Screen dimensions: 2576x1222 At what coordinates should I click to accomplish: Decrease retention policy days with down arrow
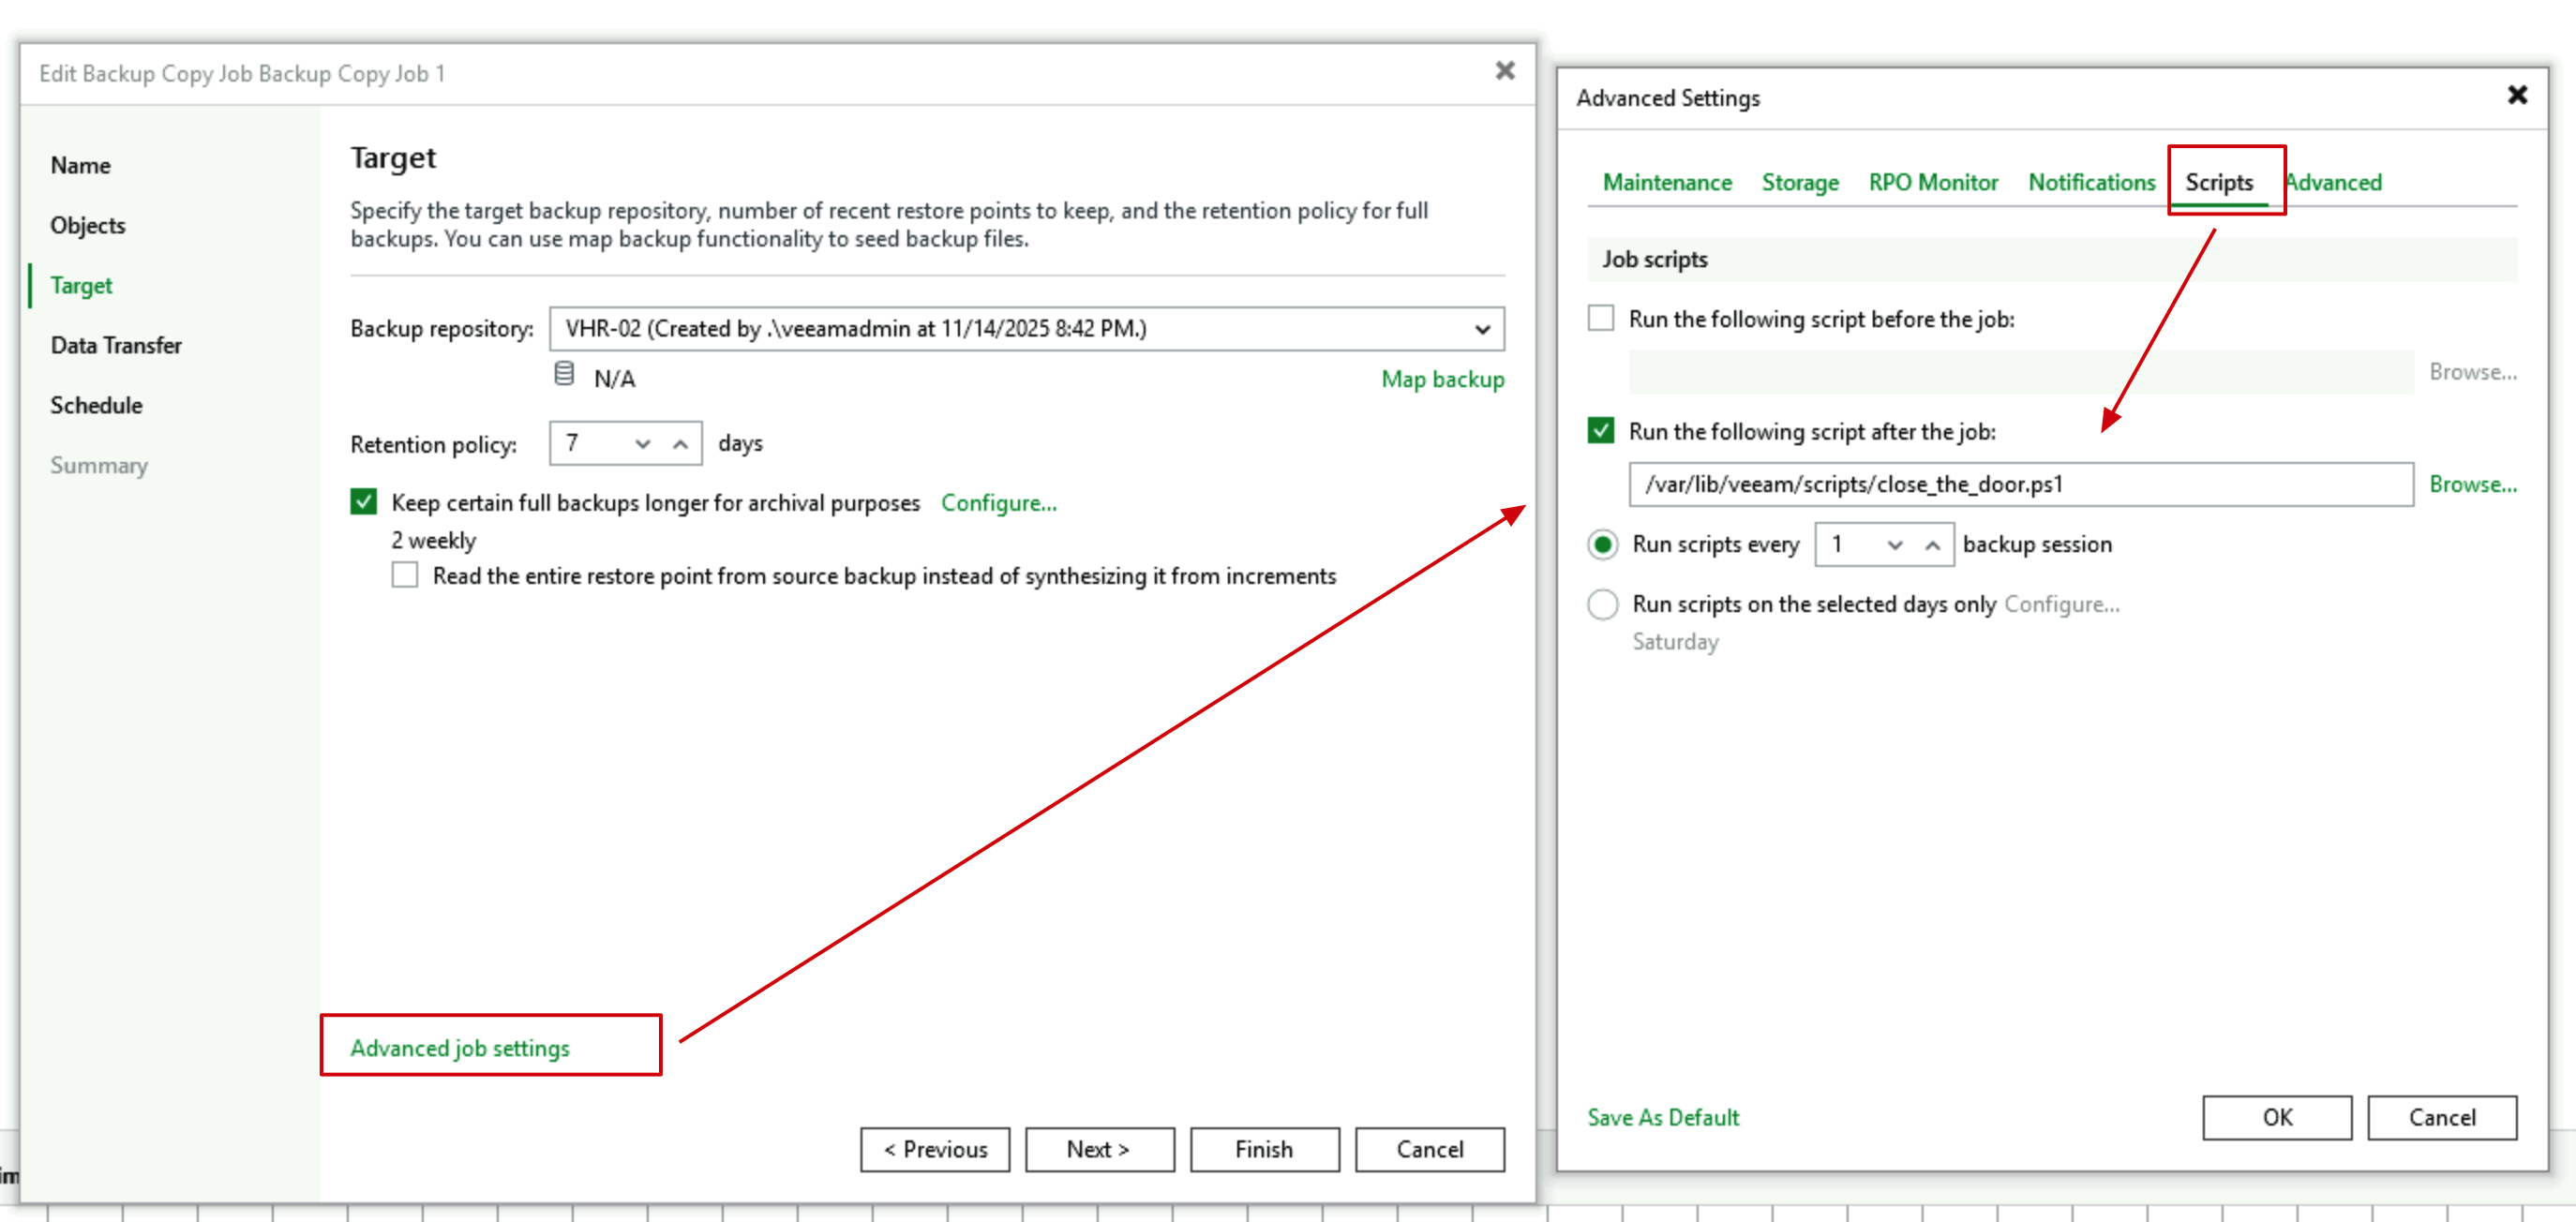(642, 444)
